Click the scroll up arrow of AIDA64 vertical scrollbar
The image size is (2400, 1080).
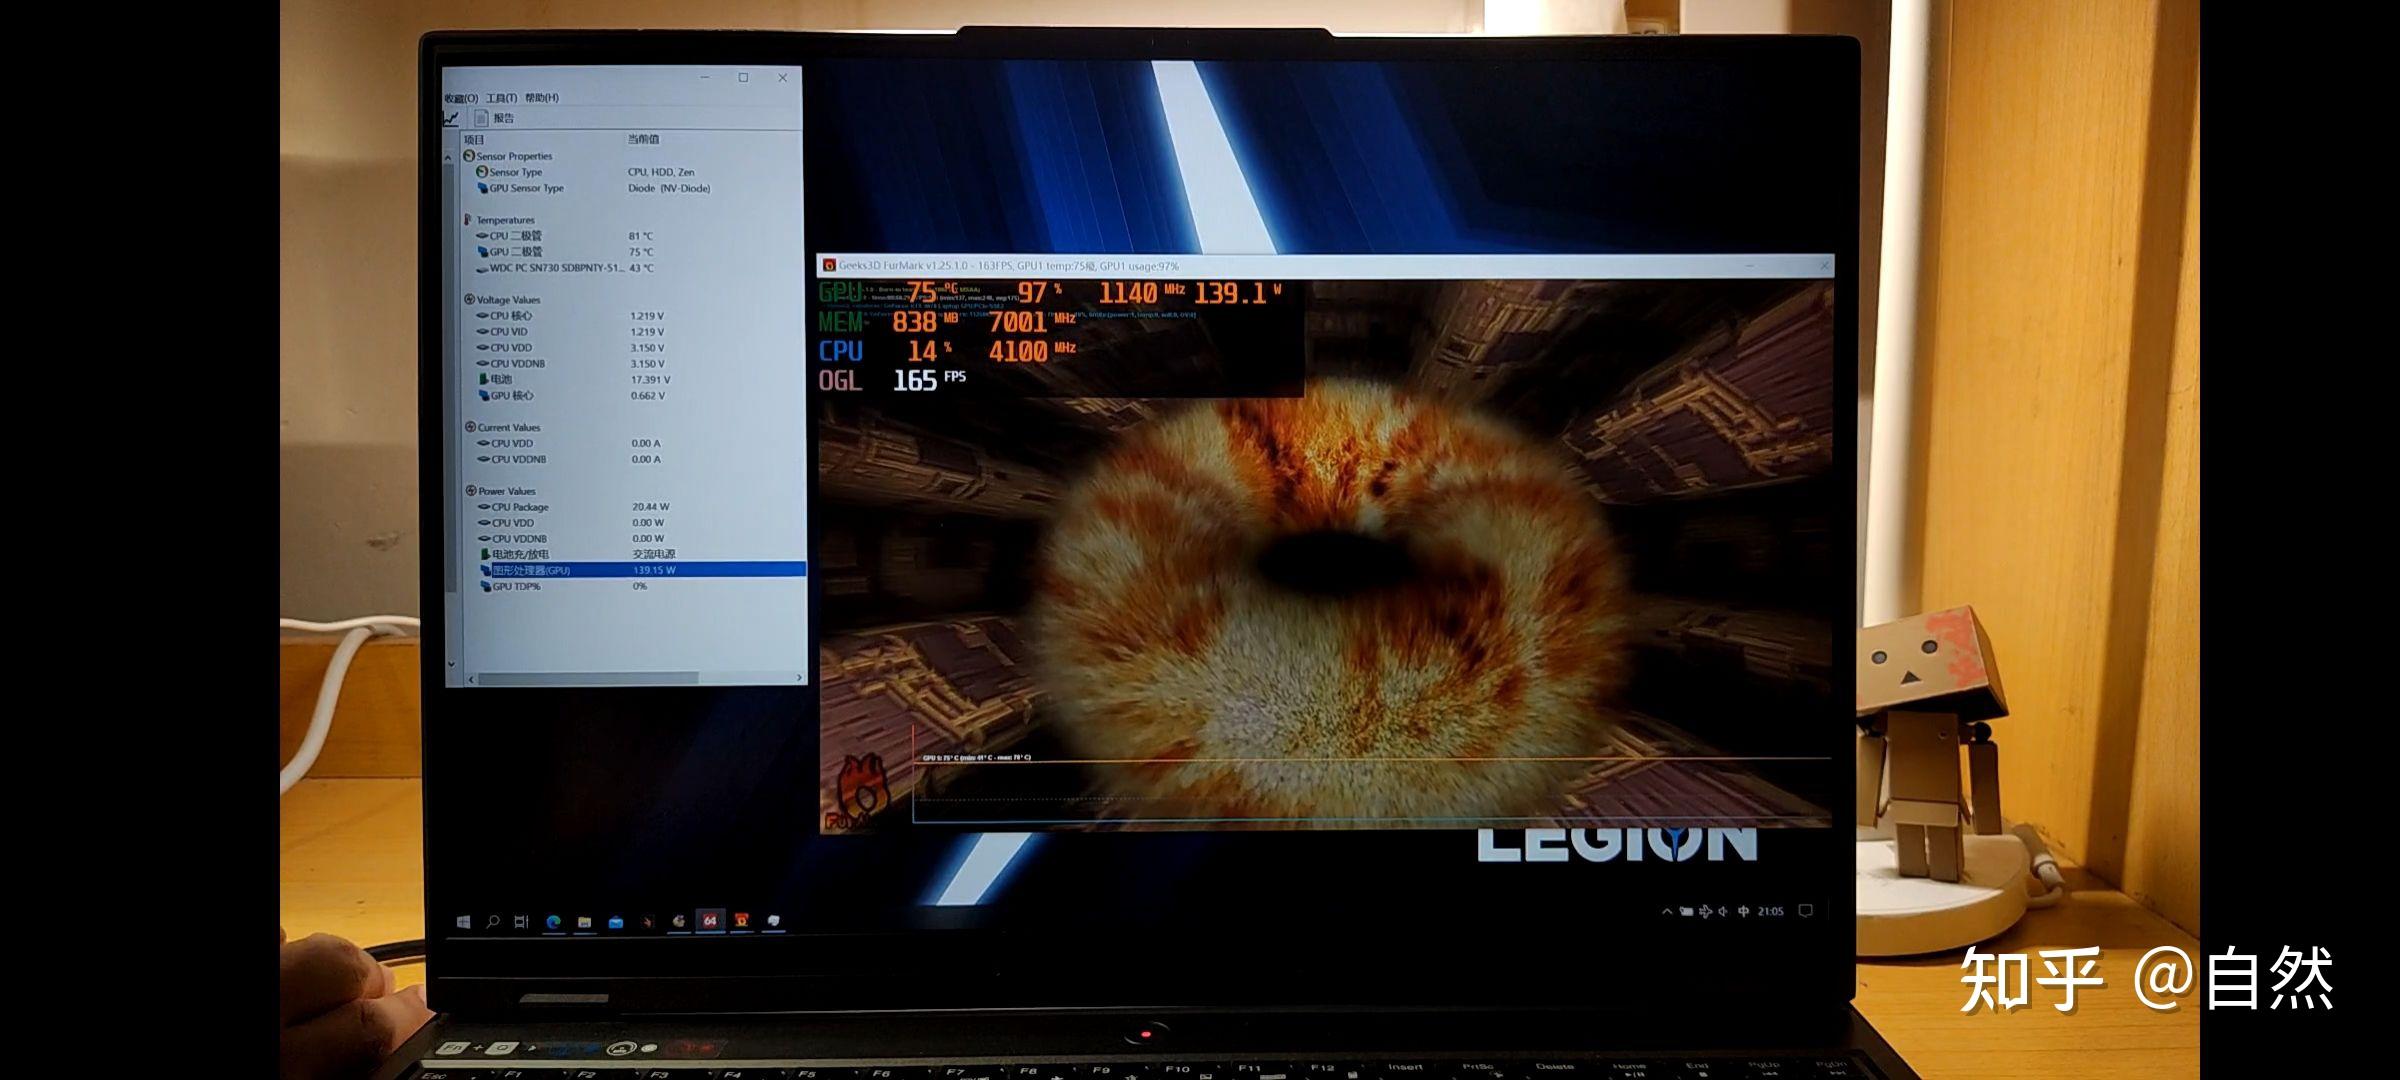click(x=448, y=158)
